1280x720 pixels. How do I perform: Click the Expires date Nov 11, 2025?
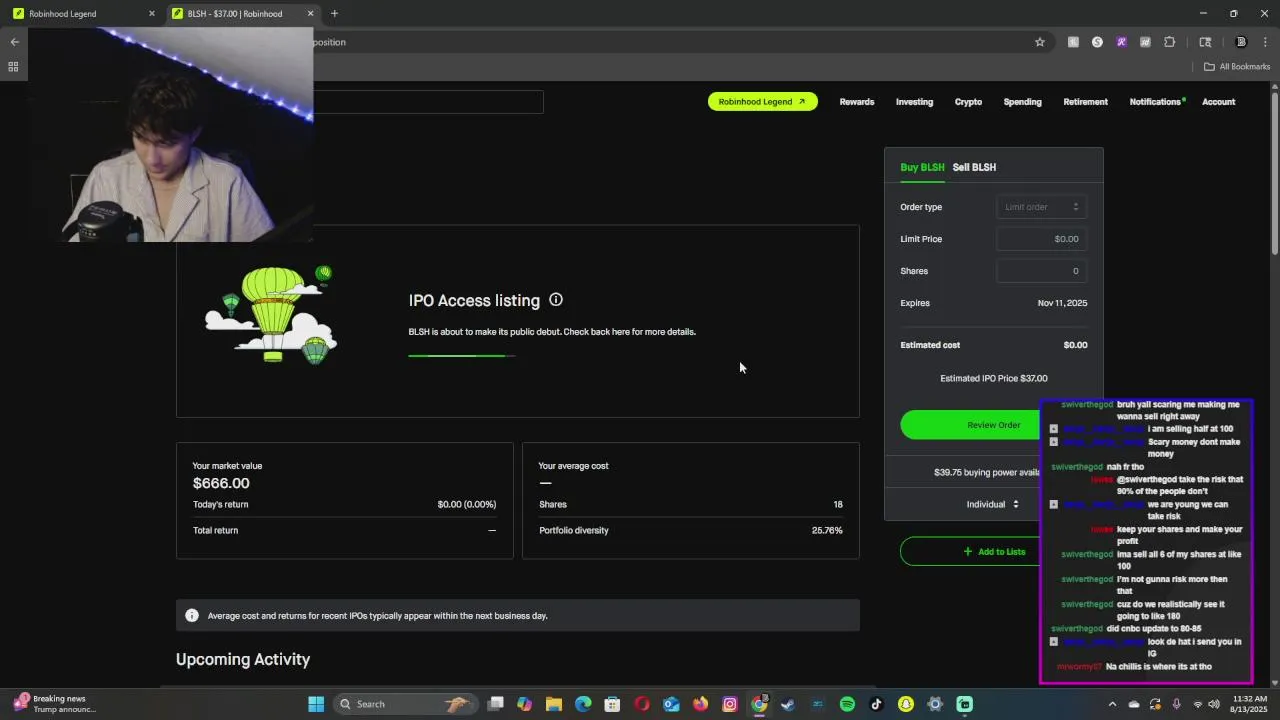(1062, 303)
